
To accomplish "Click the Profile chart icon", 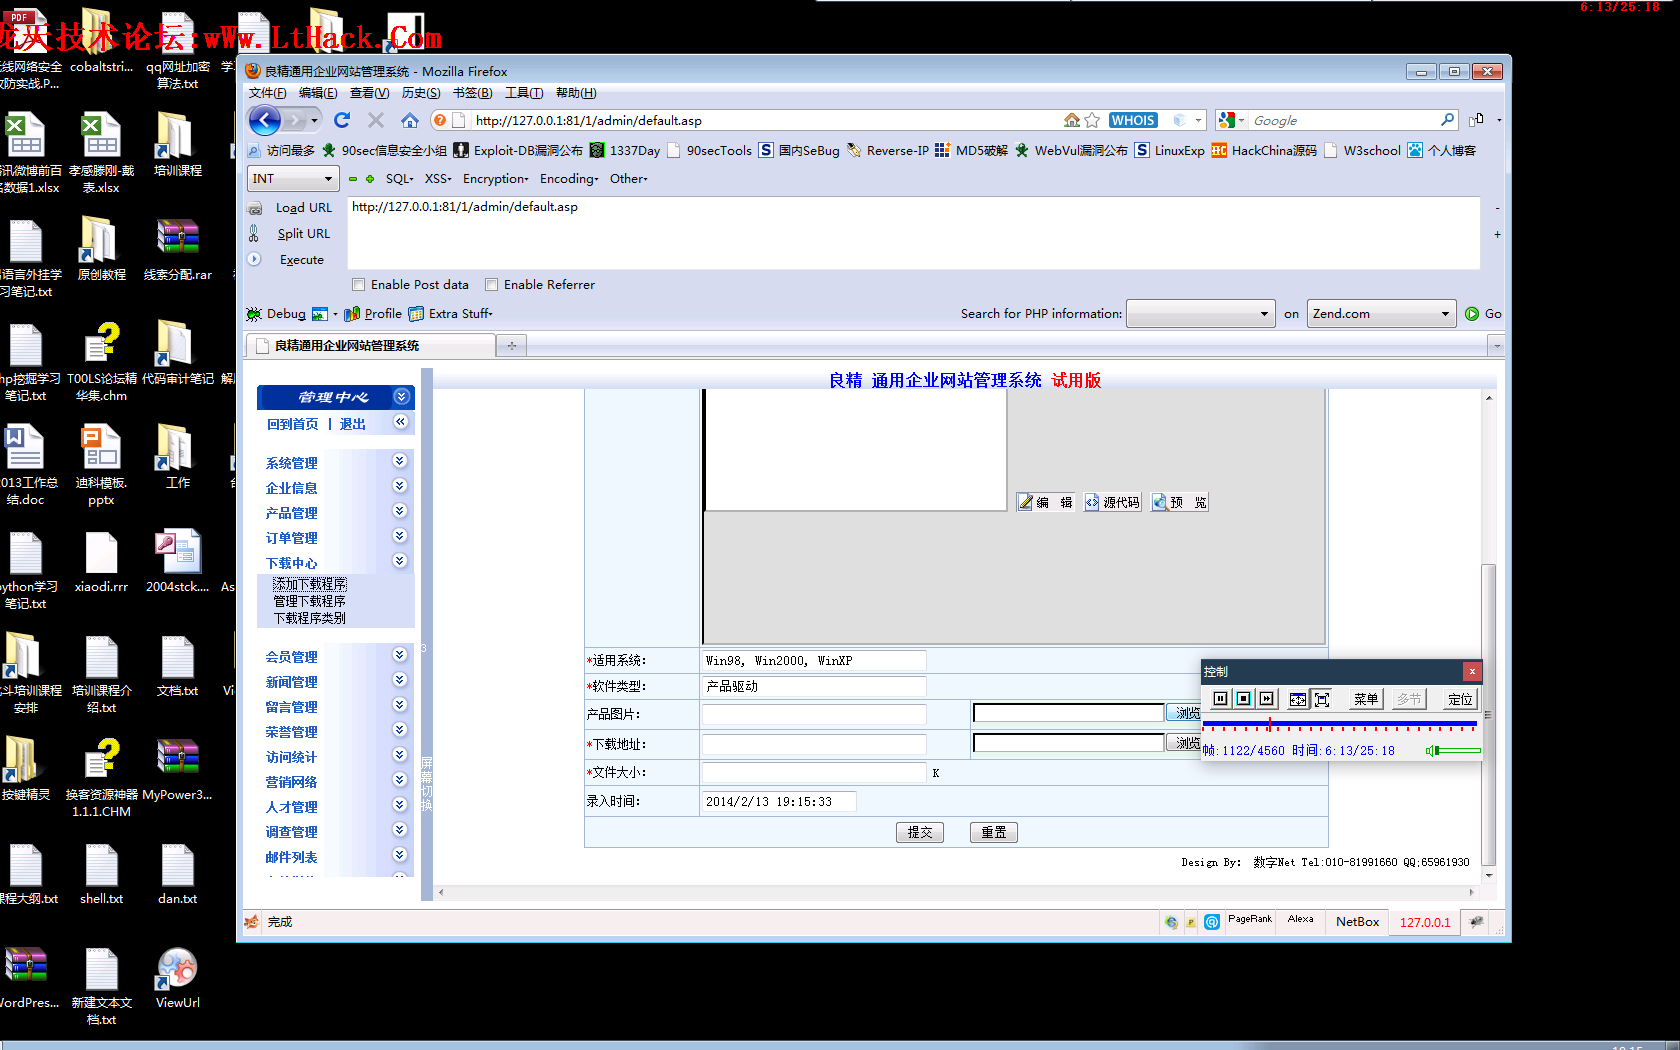I will [x=352, y=314].
